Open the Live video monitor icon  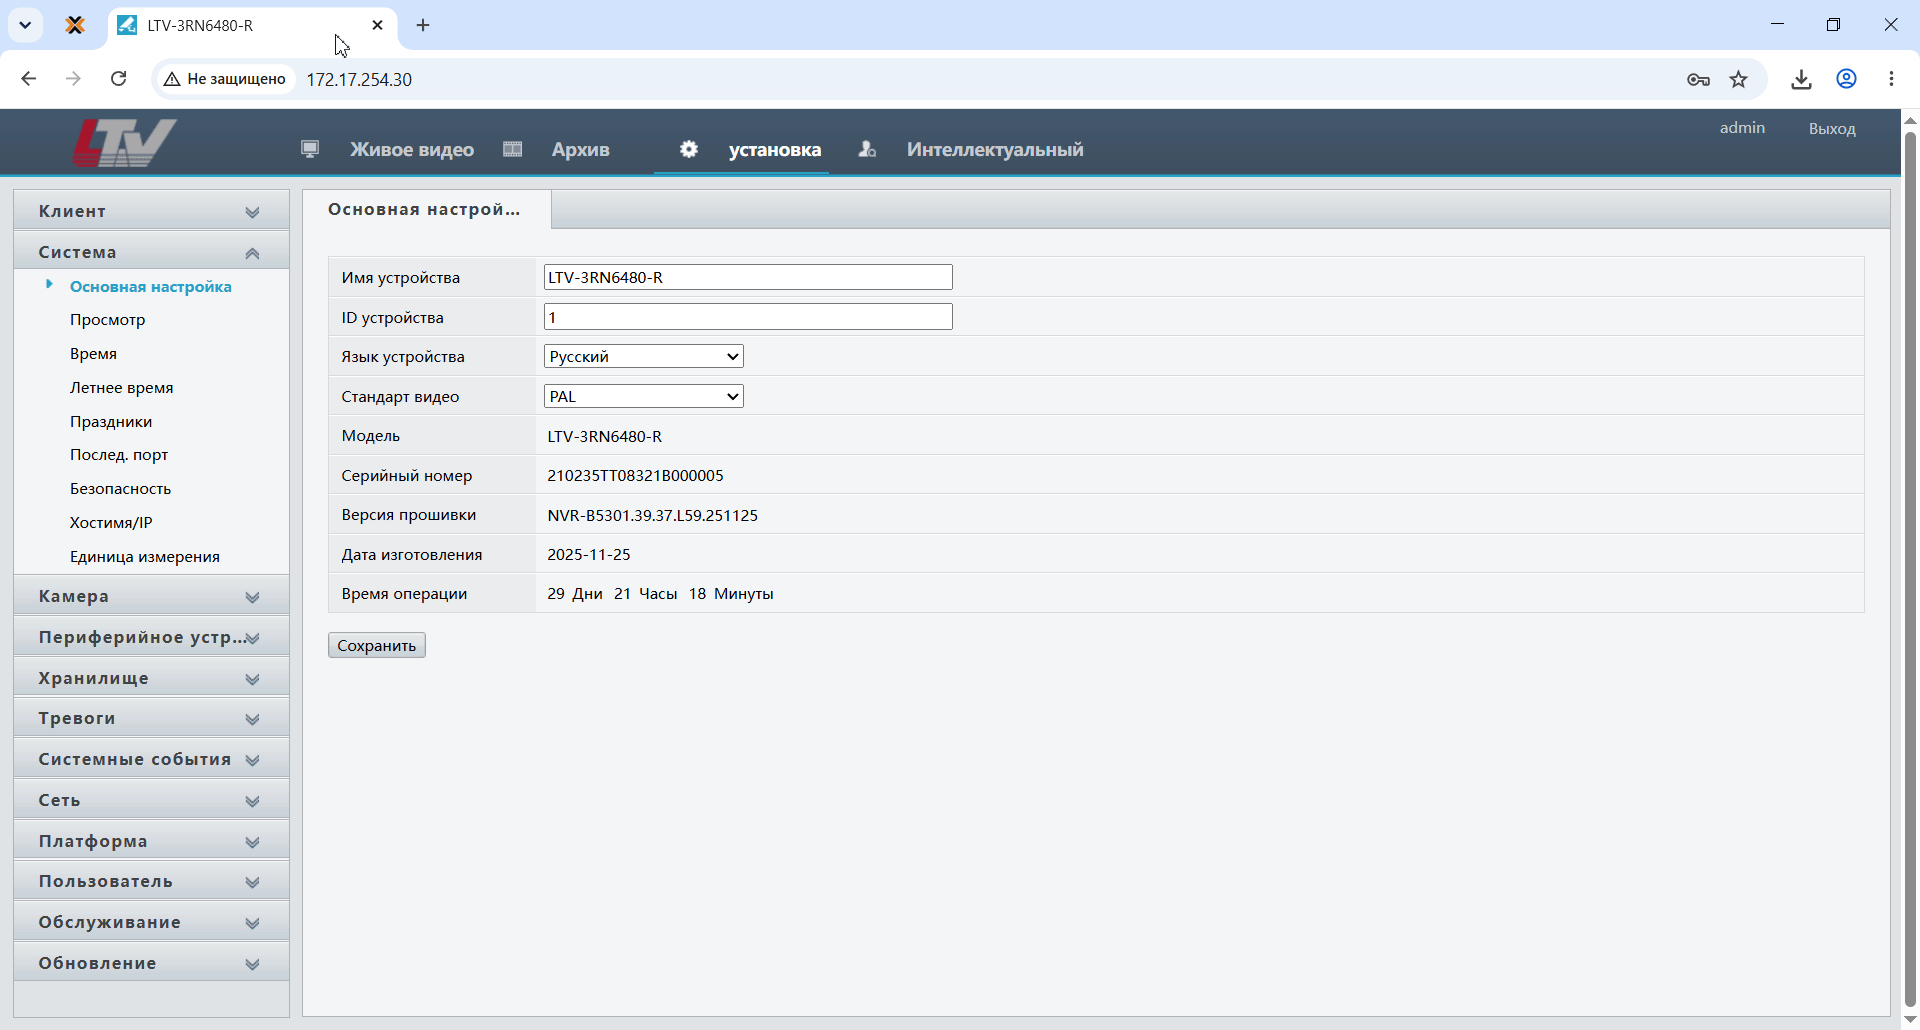[x=310, y=149]
